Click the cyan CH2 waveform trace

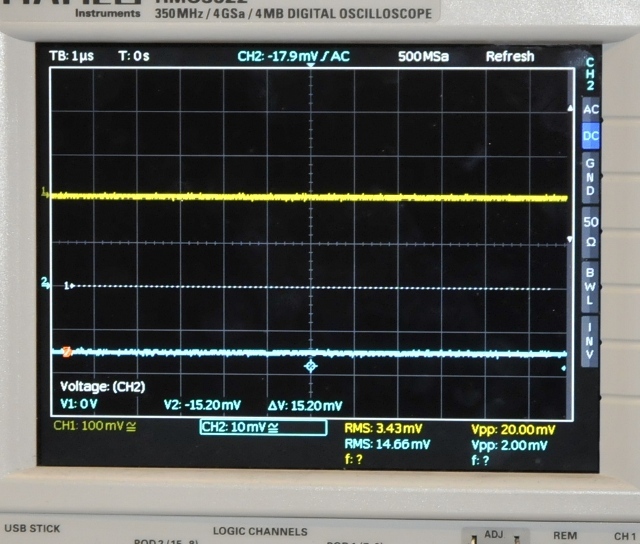tap(309, 353)
